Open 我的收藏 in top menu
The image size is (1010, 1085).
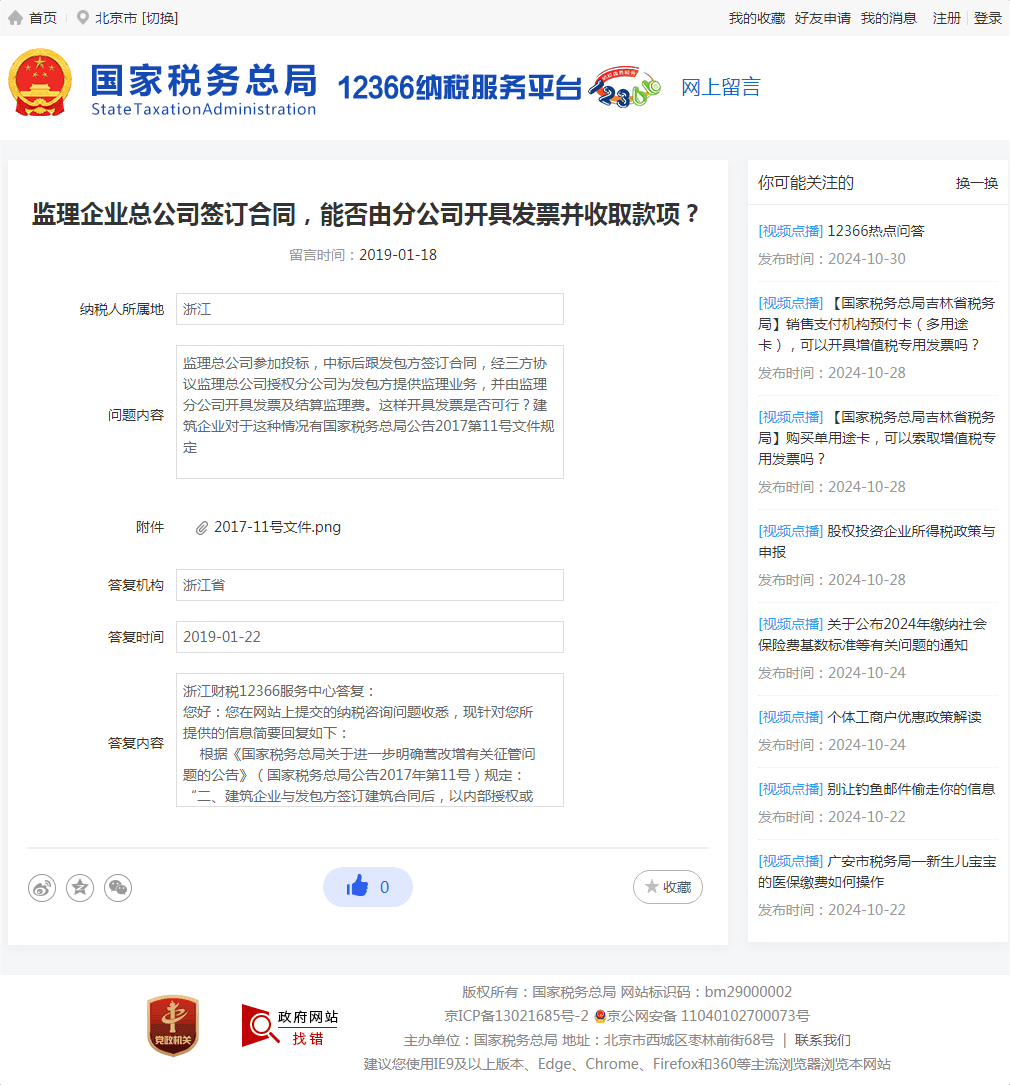pos(756,18)
